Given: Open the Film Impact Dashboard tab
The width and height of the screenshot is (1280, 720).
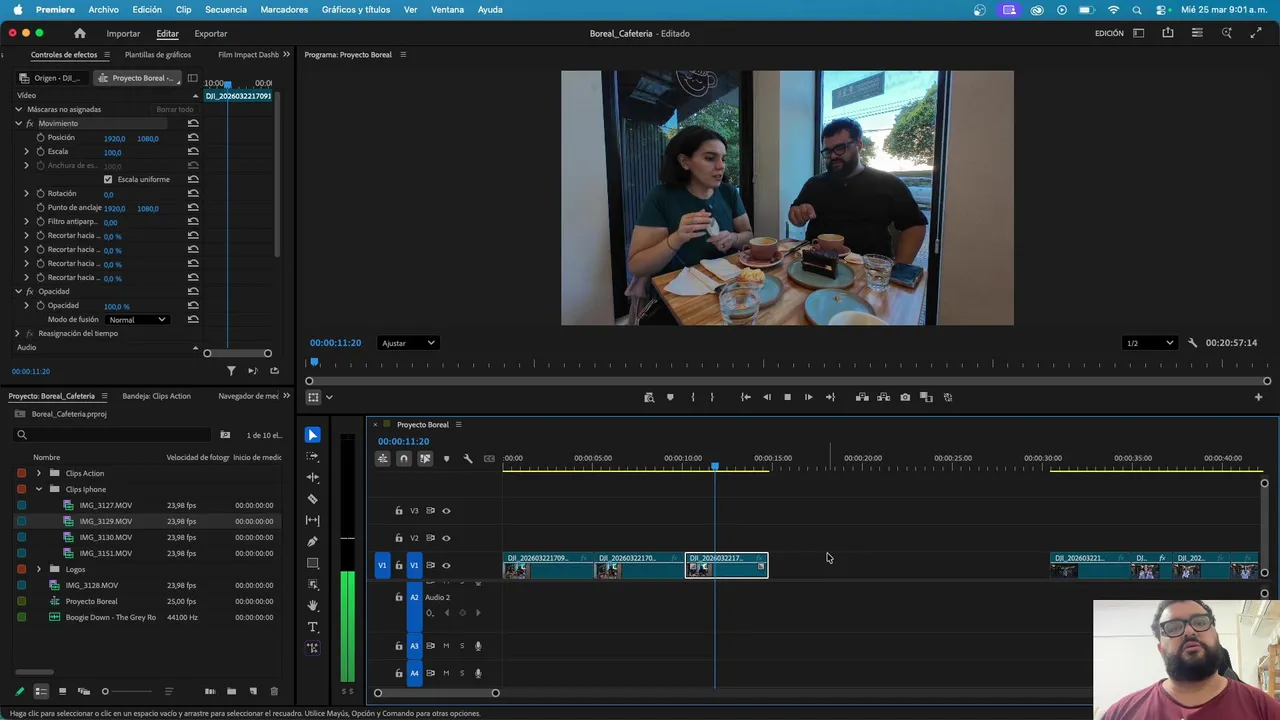Looking at the screenshot, I should [x=248, y=55].
